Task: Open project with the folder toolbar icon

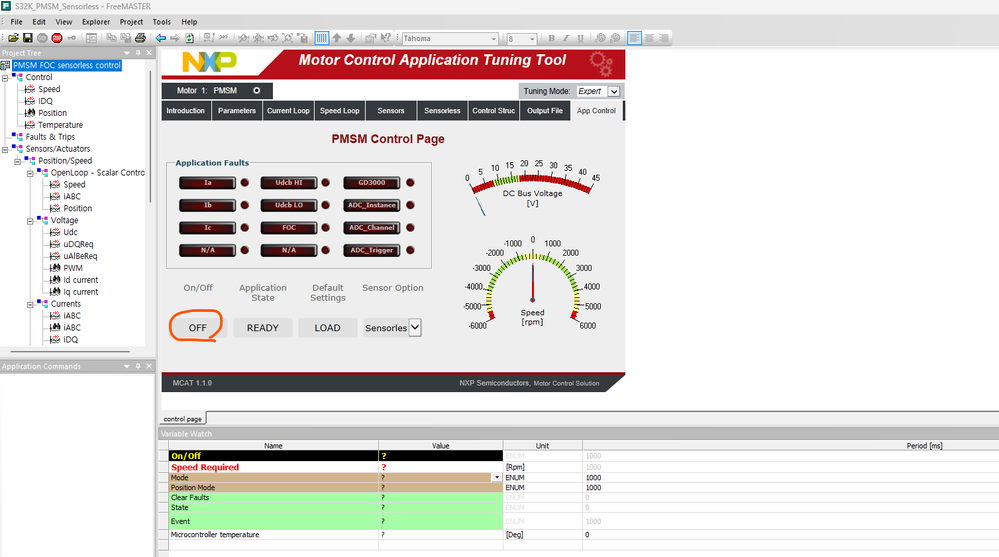Action: (13, 38)
